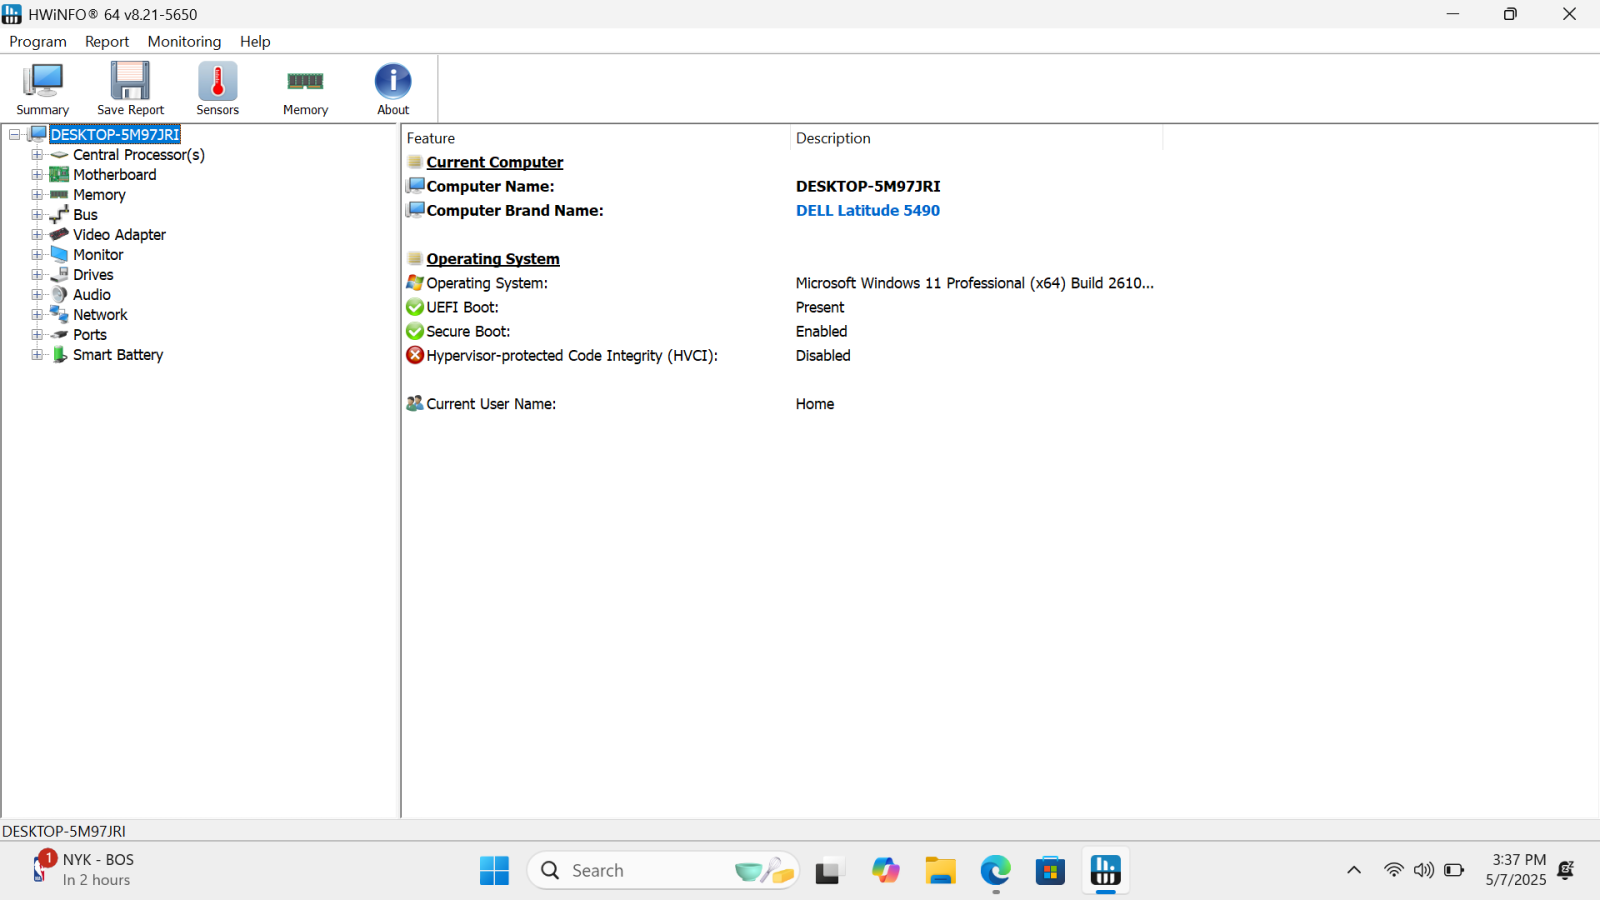Select the Network tree item

click(100, 315)
